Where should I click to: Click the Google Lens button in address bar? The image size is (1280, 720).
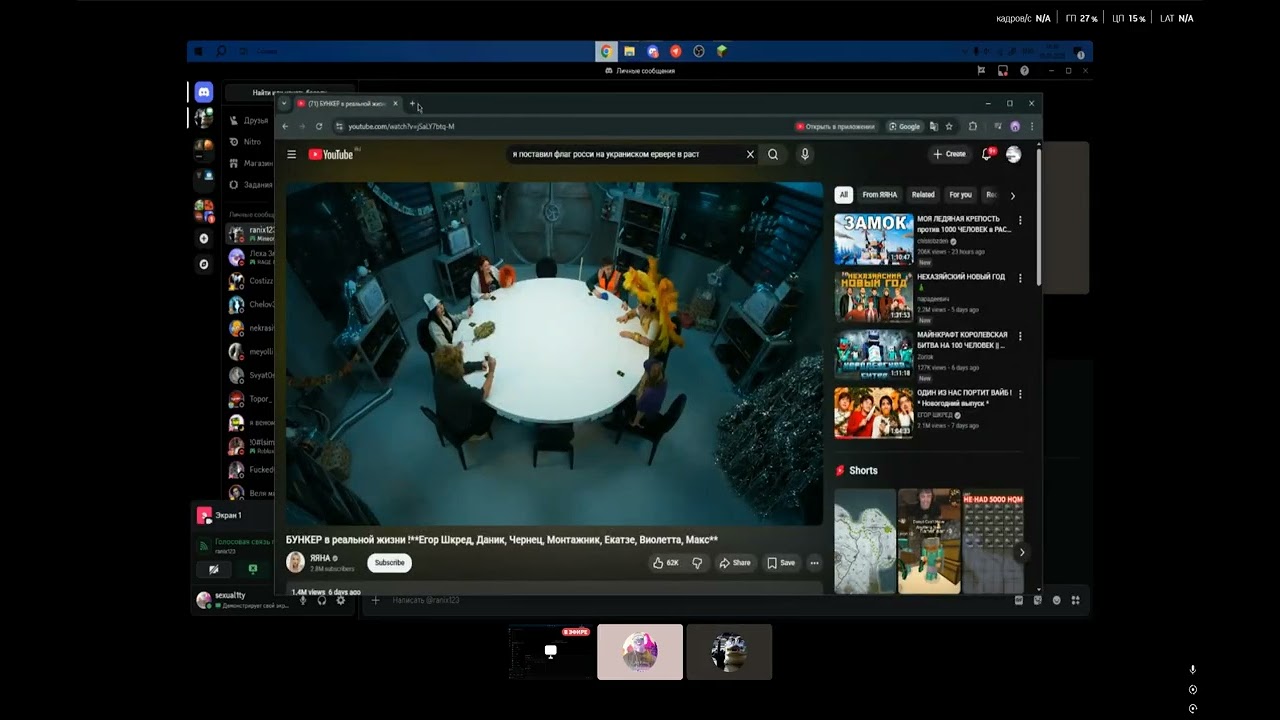pos(905,126)
